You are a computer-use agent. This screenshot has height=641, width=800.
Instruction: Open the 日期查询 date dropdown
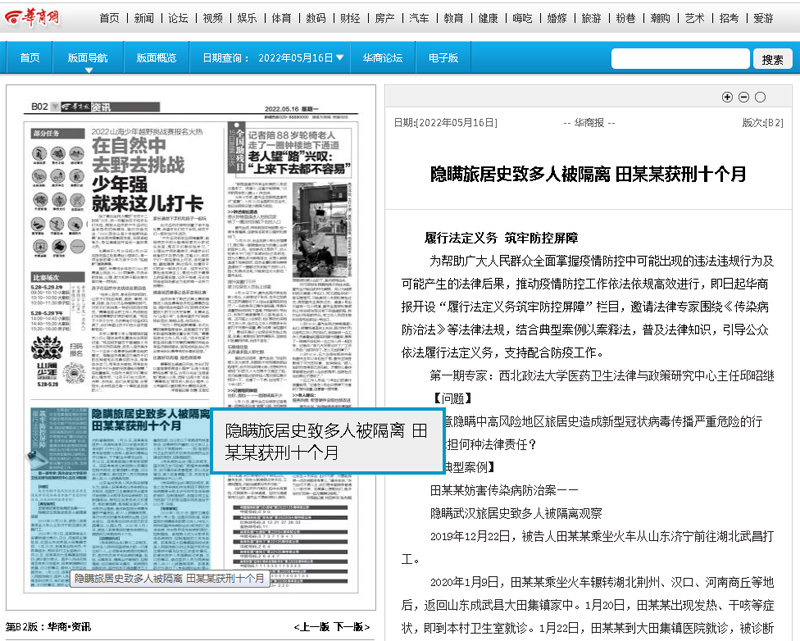coord(274,58)
